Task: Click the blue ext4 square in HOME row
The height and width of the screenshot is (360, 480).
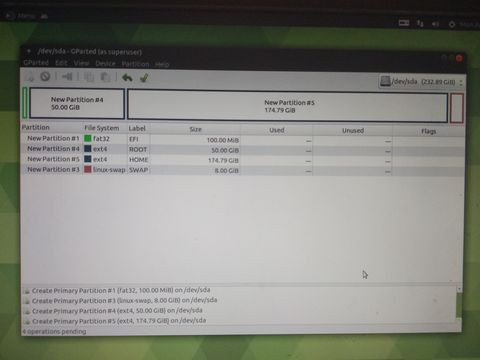Action: coord(88,159)
